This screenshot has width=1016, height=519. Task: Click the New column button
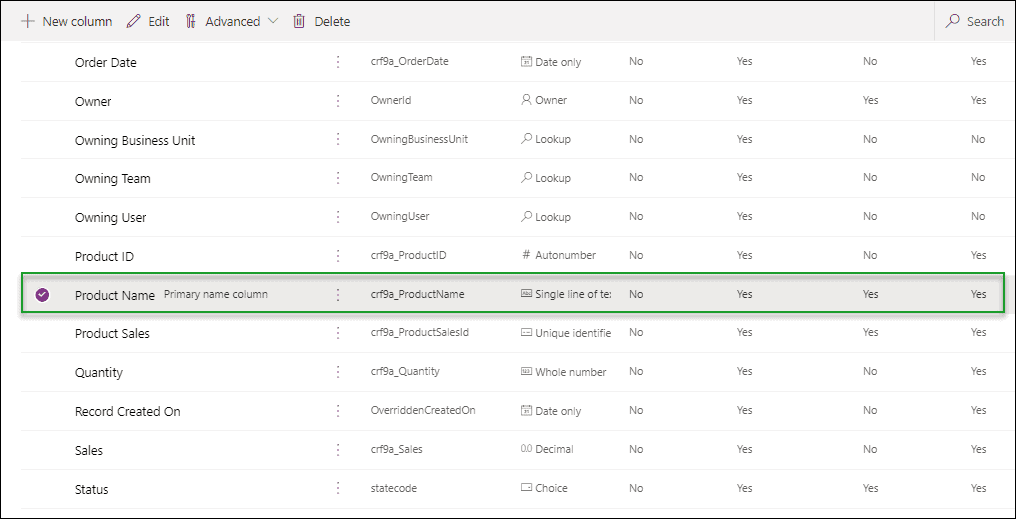pyautogui.click(x=66, y=21)
